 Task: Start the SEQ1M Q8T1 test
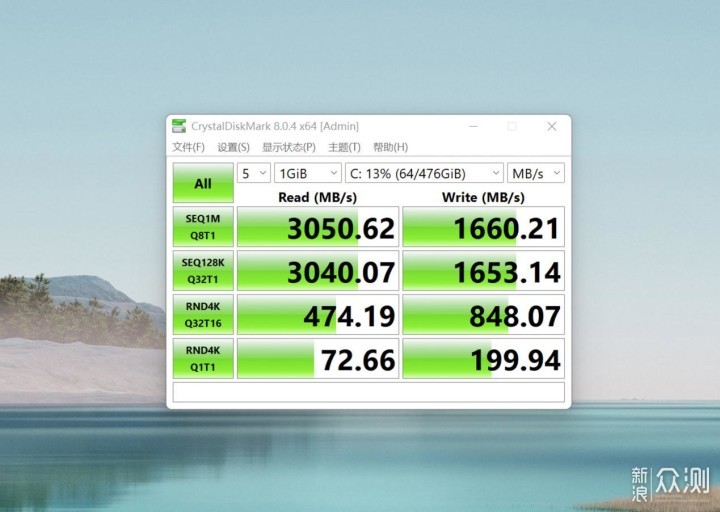click(203, 226)
